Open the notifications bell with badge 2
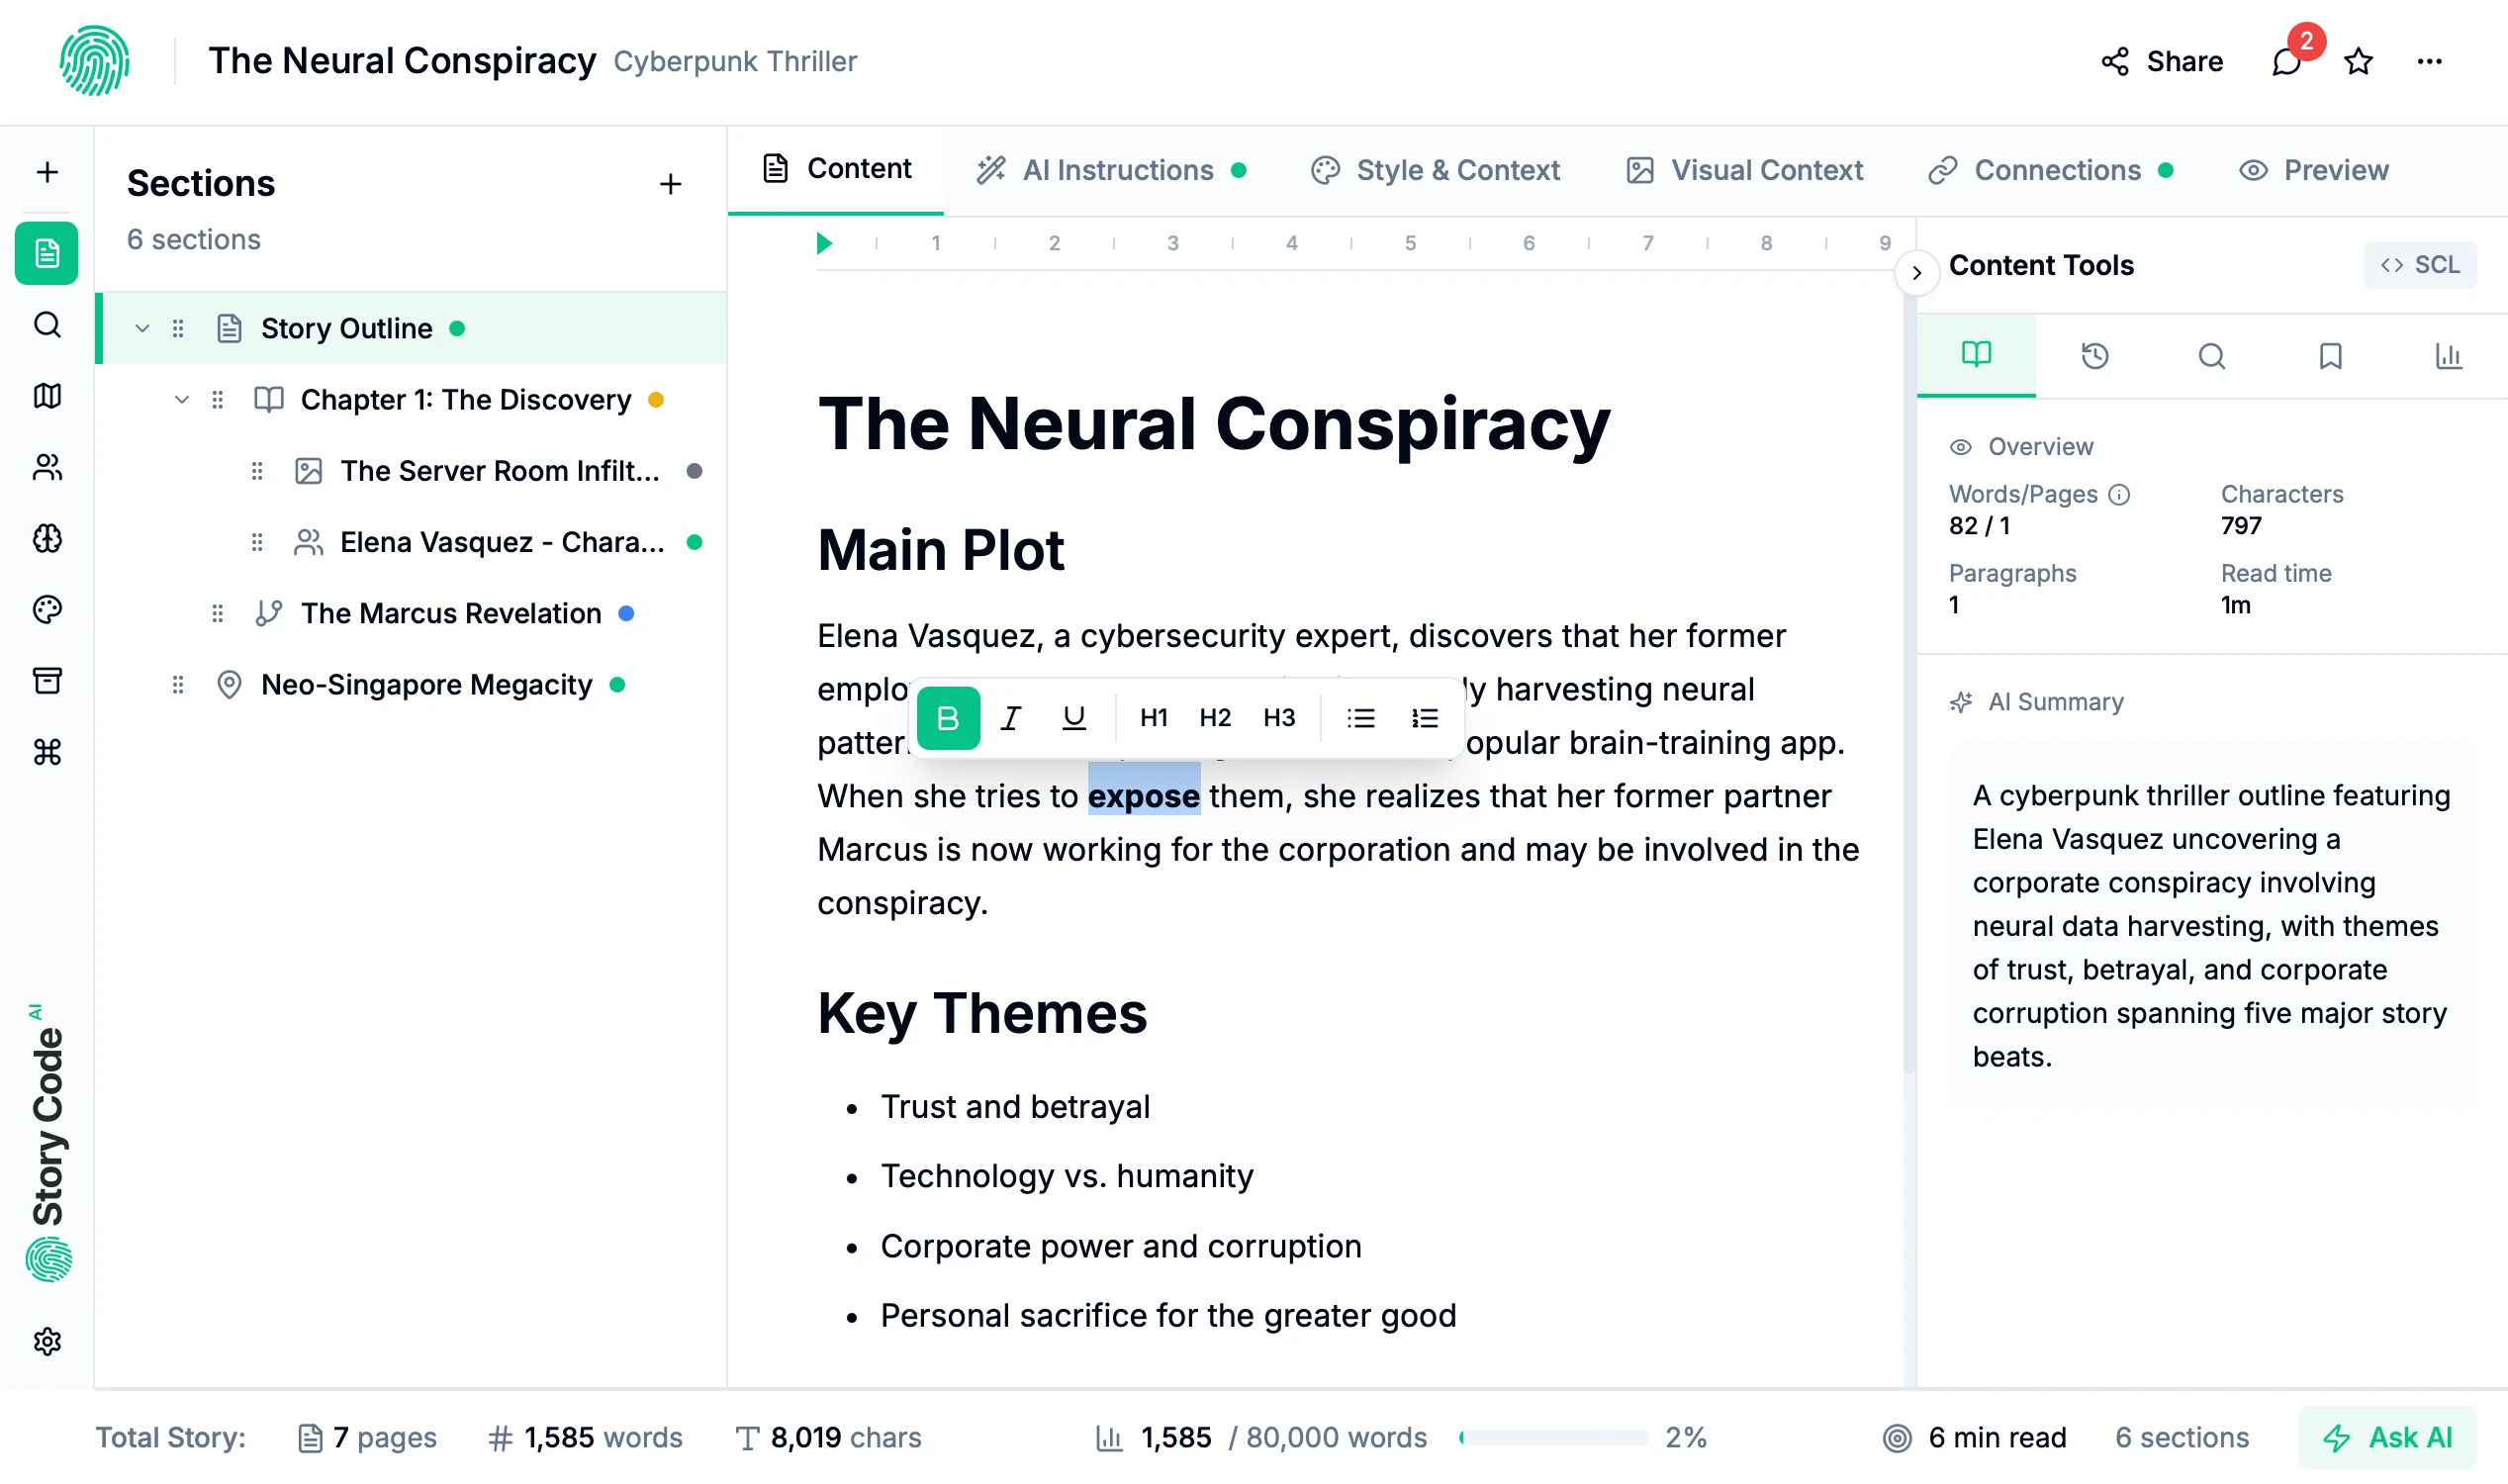The height and width of the screenshot is (1484, 2508). 2286,62
